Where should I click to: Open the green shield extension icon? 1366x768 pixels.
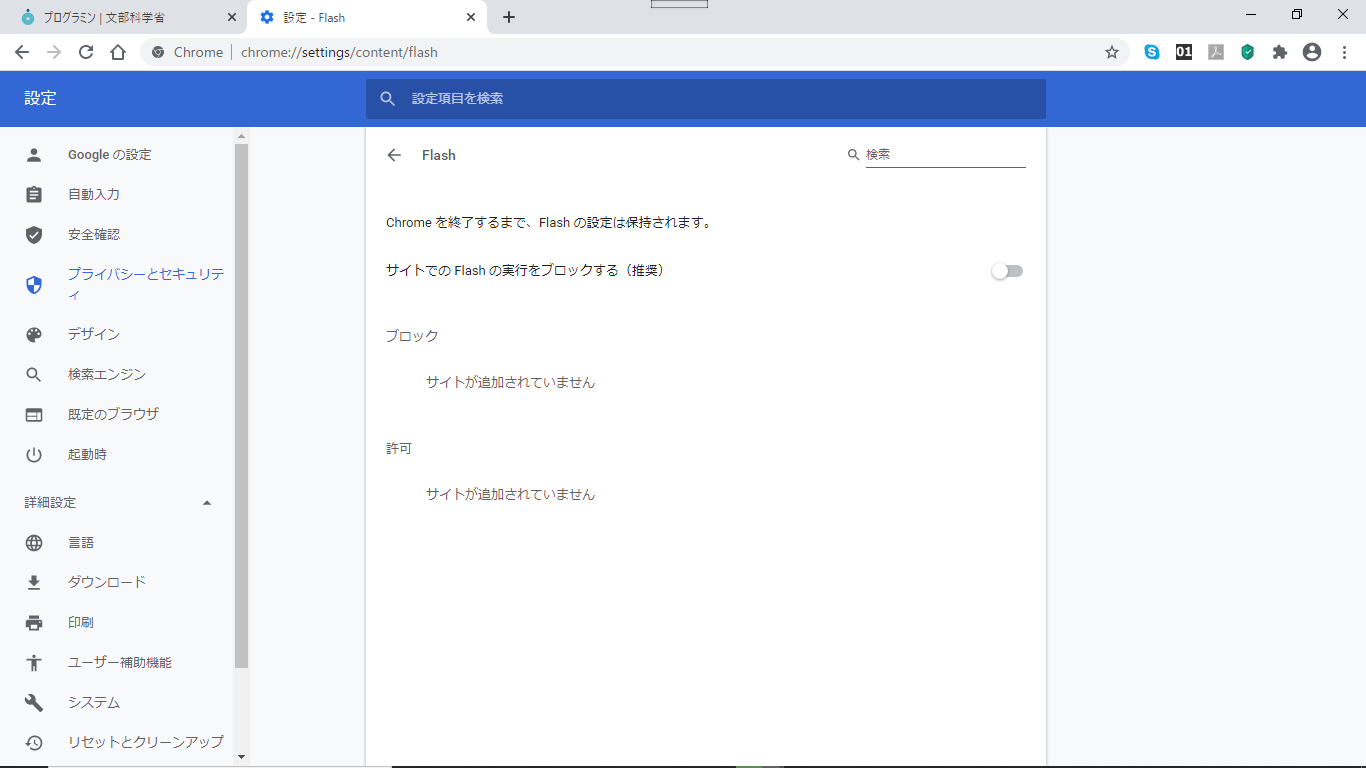1248,52
